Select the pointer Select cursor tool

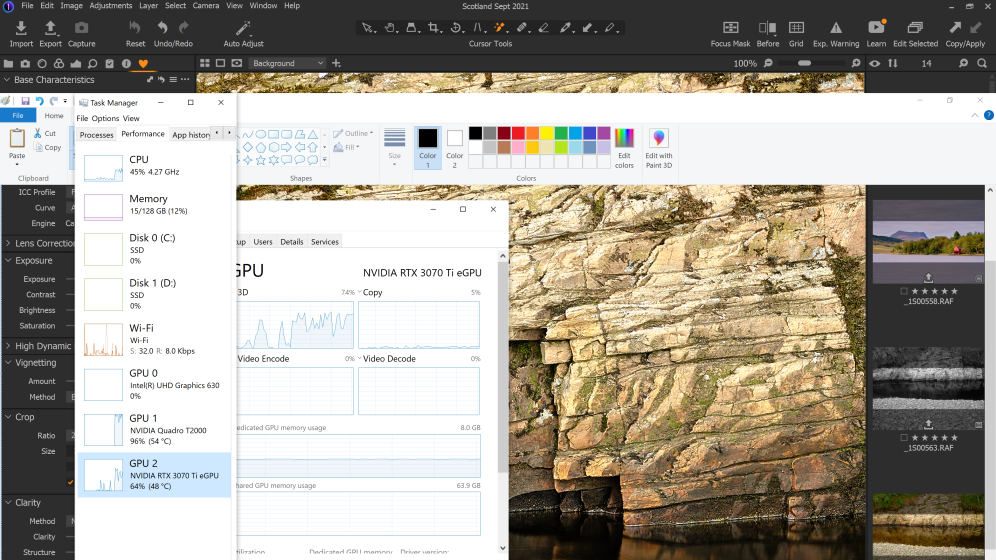coord(368,28)
